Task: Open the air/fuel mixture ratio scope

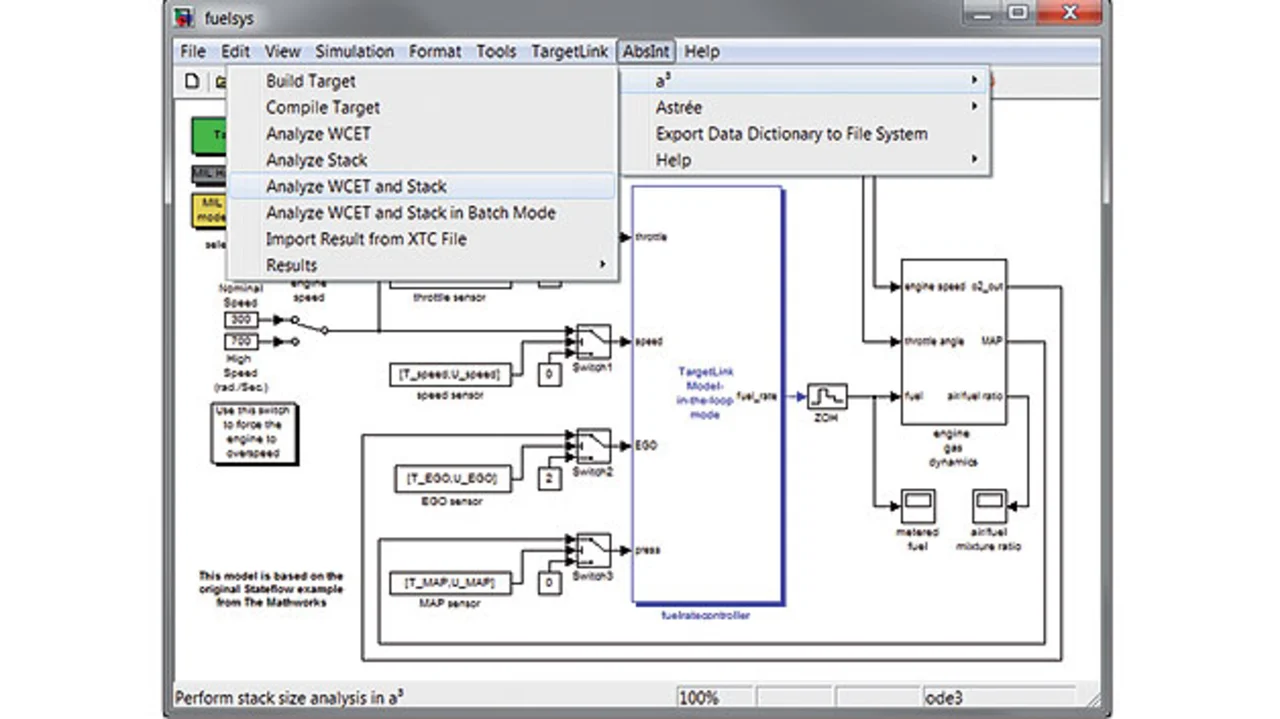Action: pyautogui.click(x=989, y=506)
